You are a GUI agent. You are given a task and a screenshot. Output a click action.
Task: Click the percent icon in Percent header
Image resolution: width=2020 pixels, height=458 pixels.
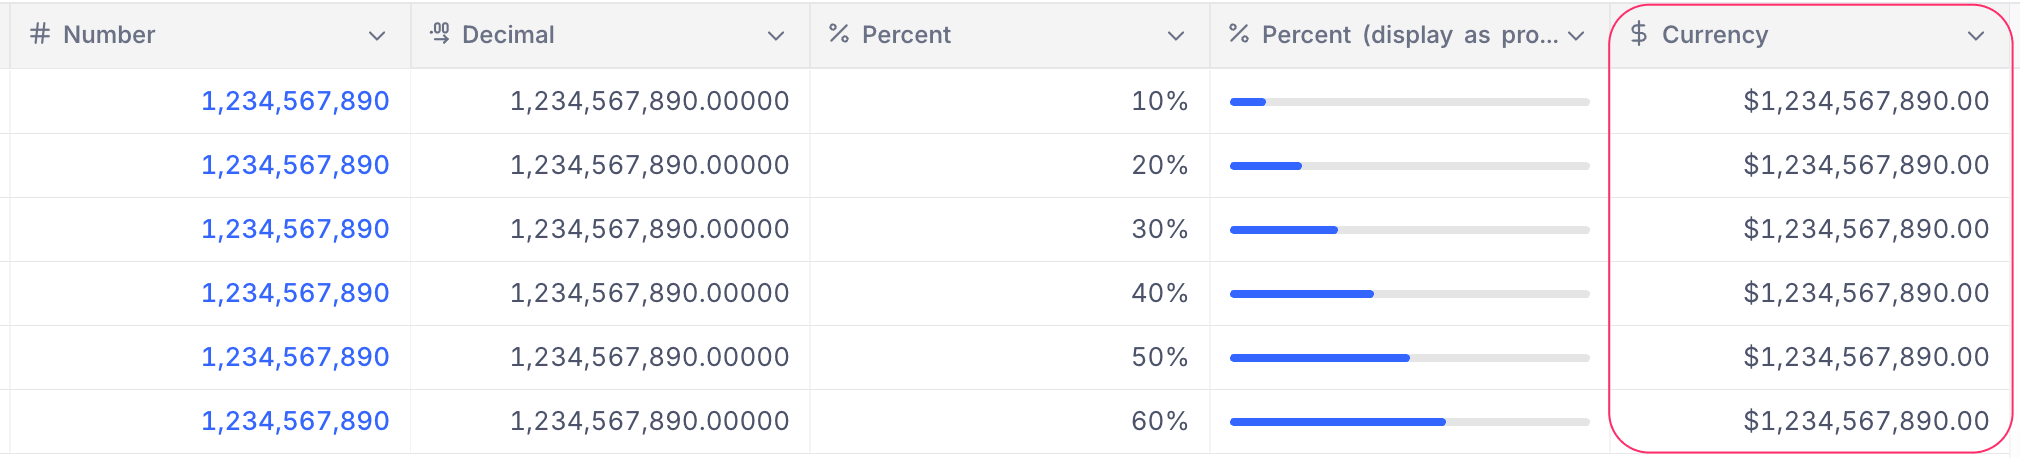tap(839, 35)
